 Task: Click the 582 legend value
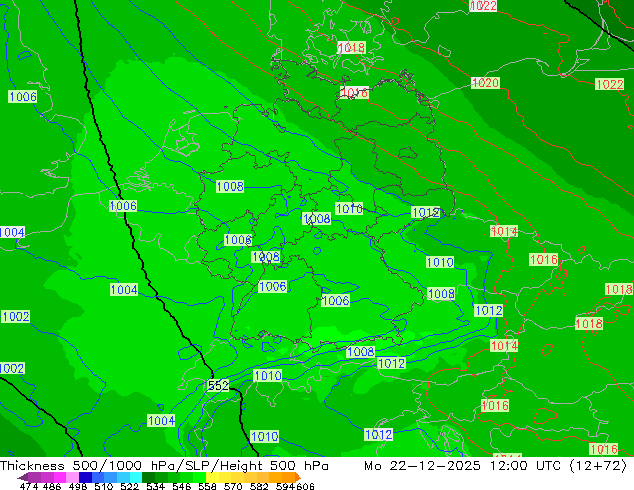259,486
